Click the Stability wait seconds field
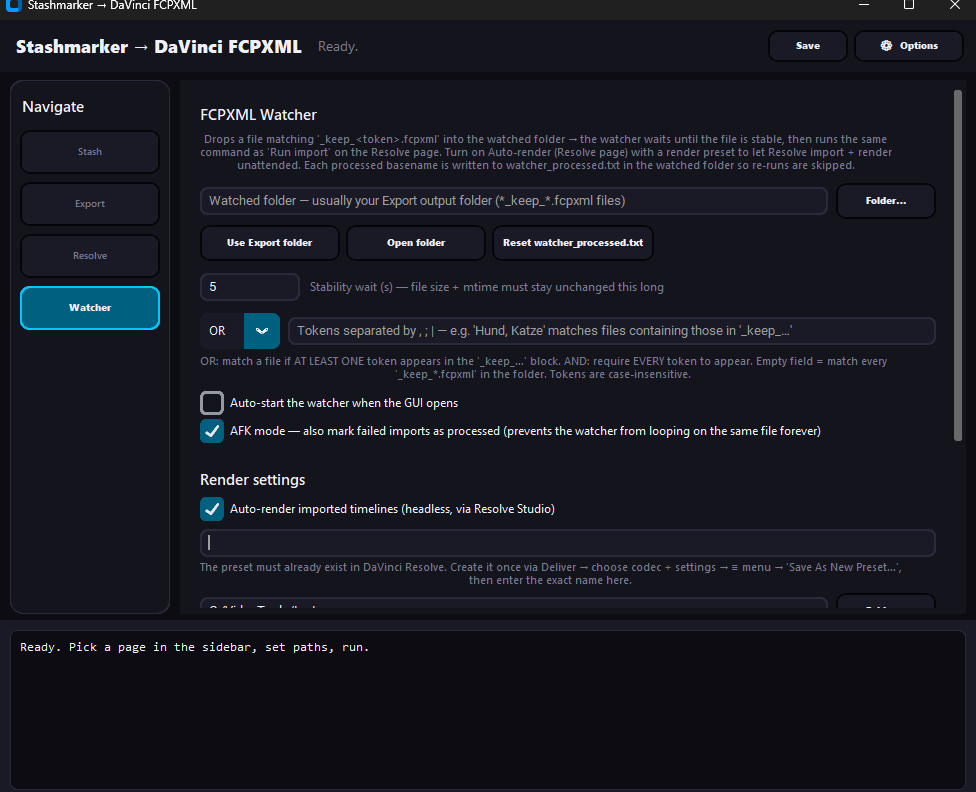Screen dimensions: 976x792 pos(249,287)
